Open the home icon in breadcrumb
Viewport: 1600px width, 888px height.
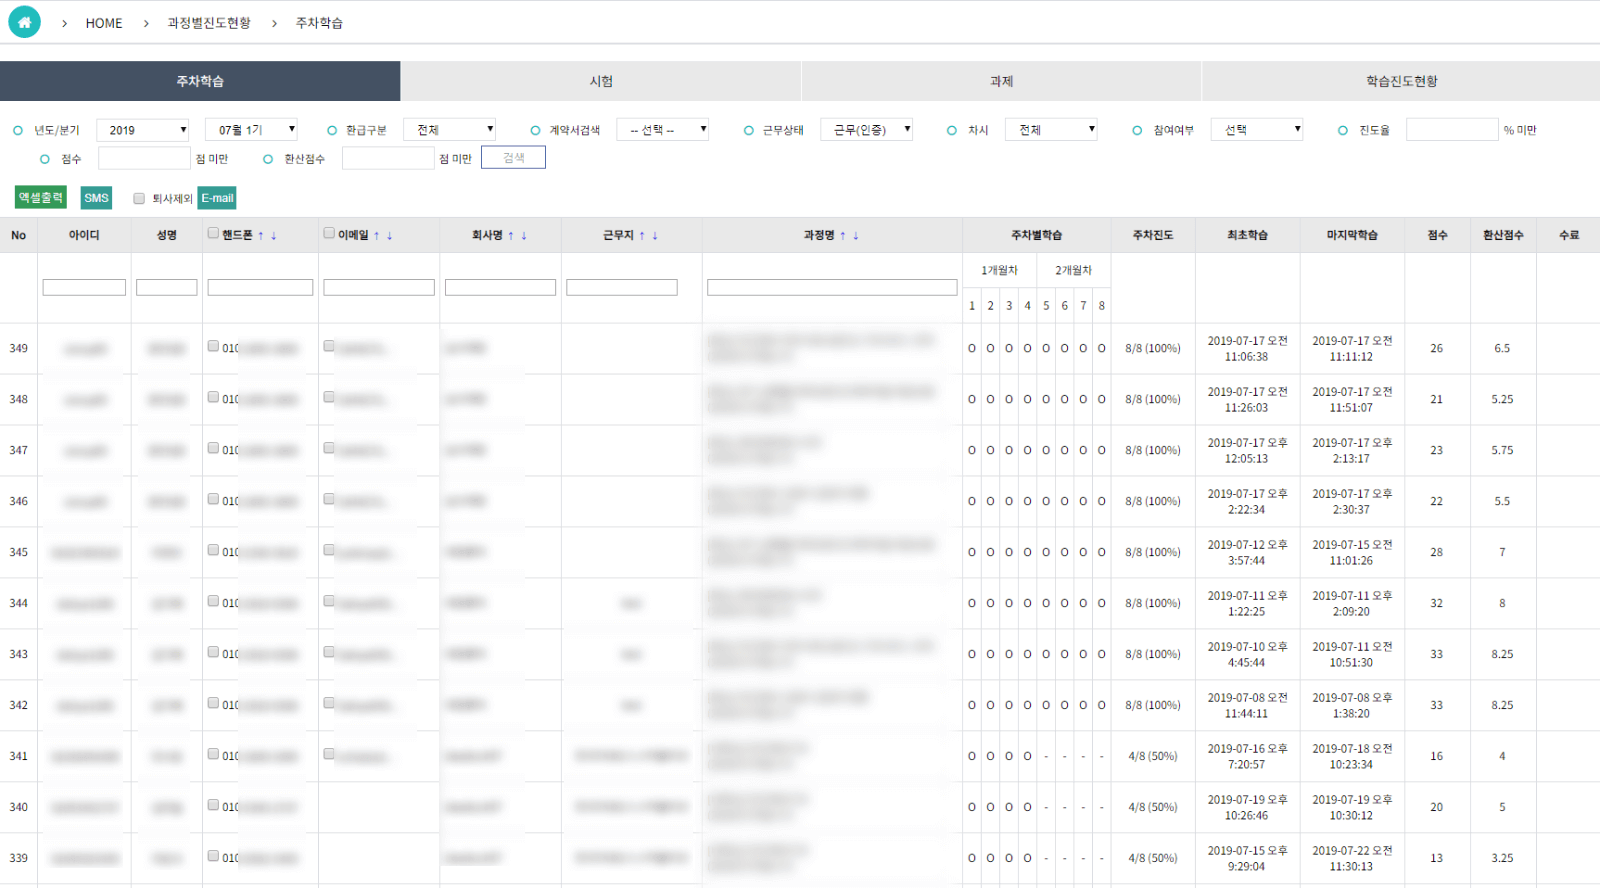tap(24, 22)
